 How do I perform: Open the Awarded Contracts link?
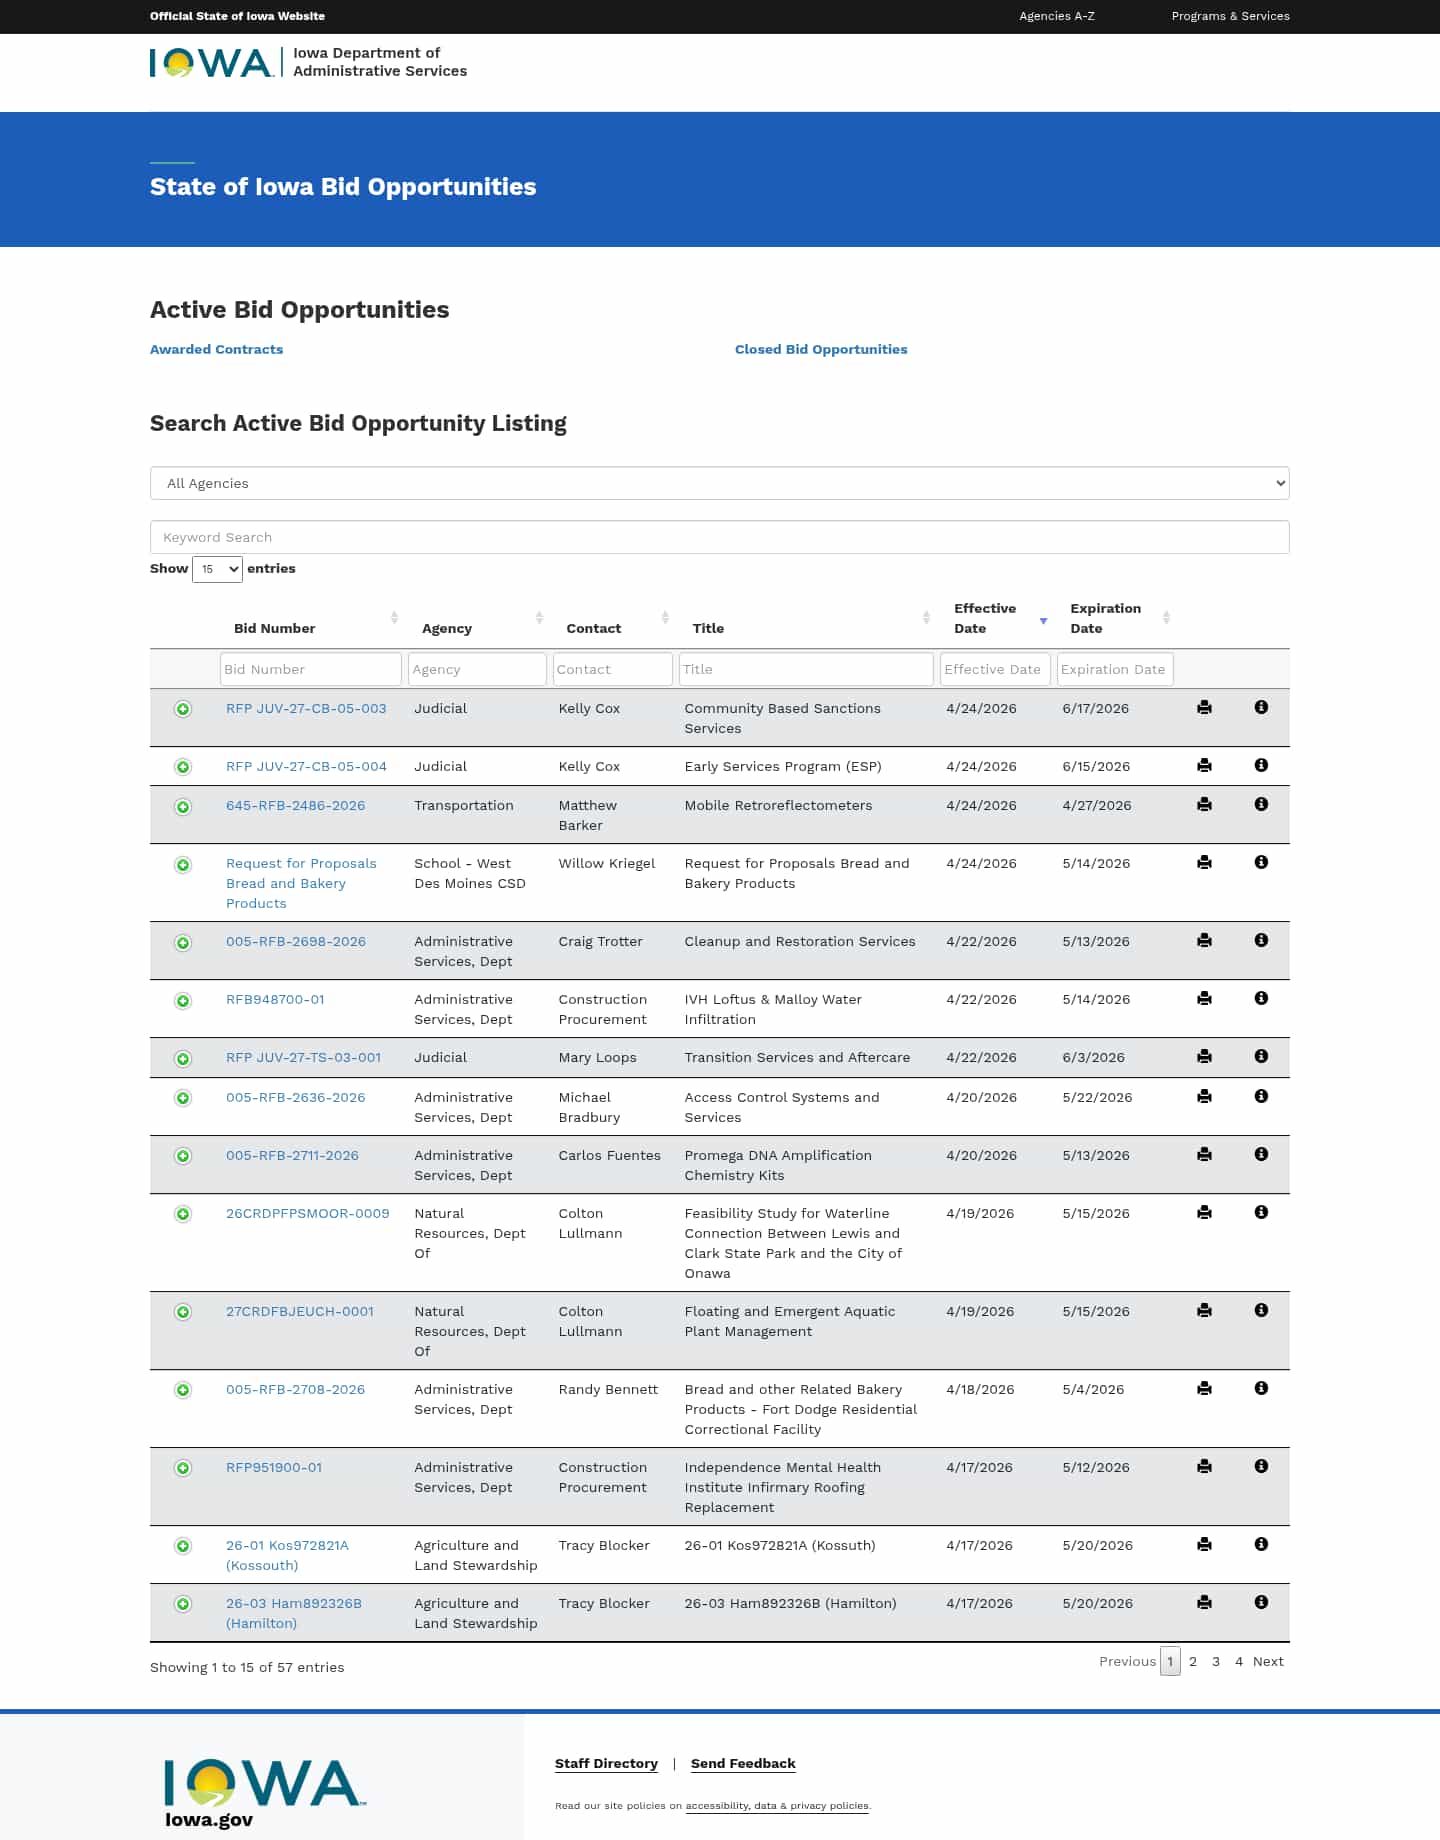point(216,349)
